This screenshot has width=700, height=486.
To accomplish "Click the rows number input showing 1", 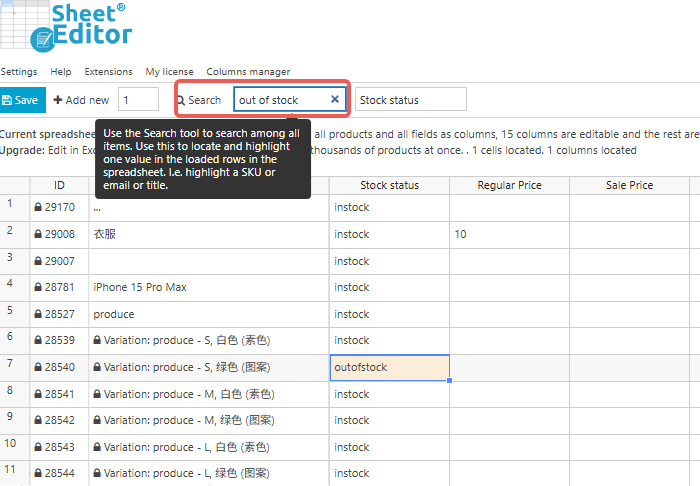I will pyautogui.click(x=138, y=100).
